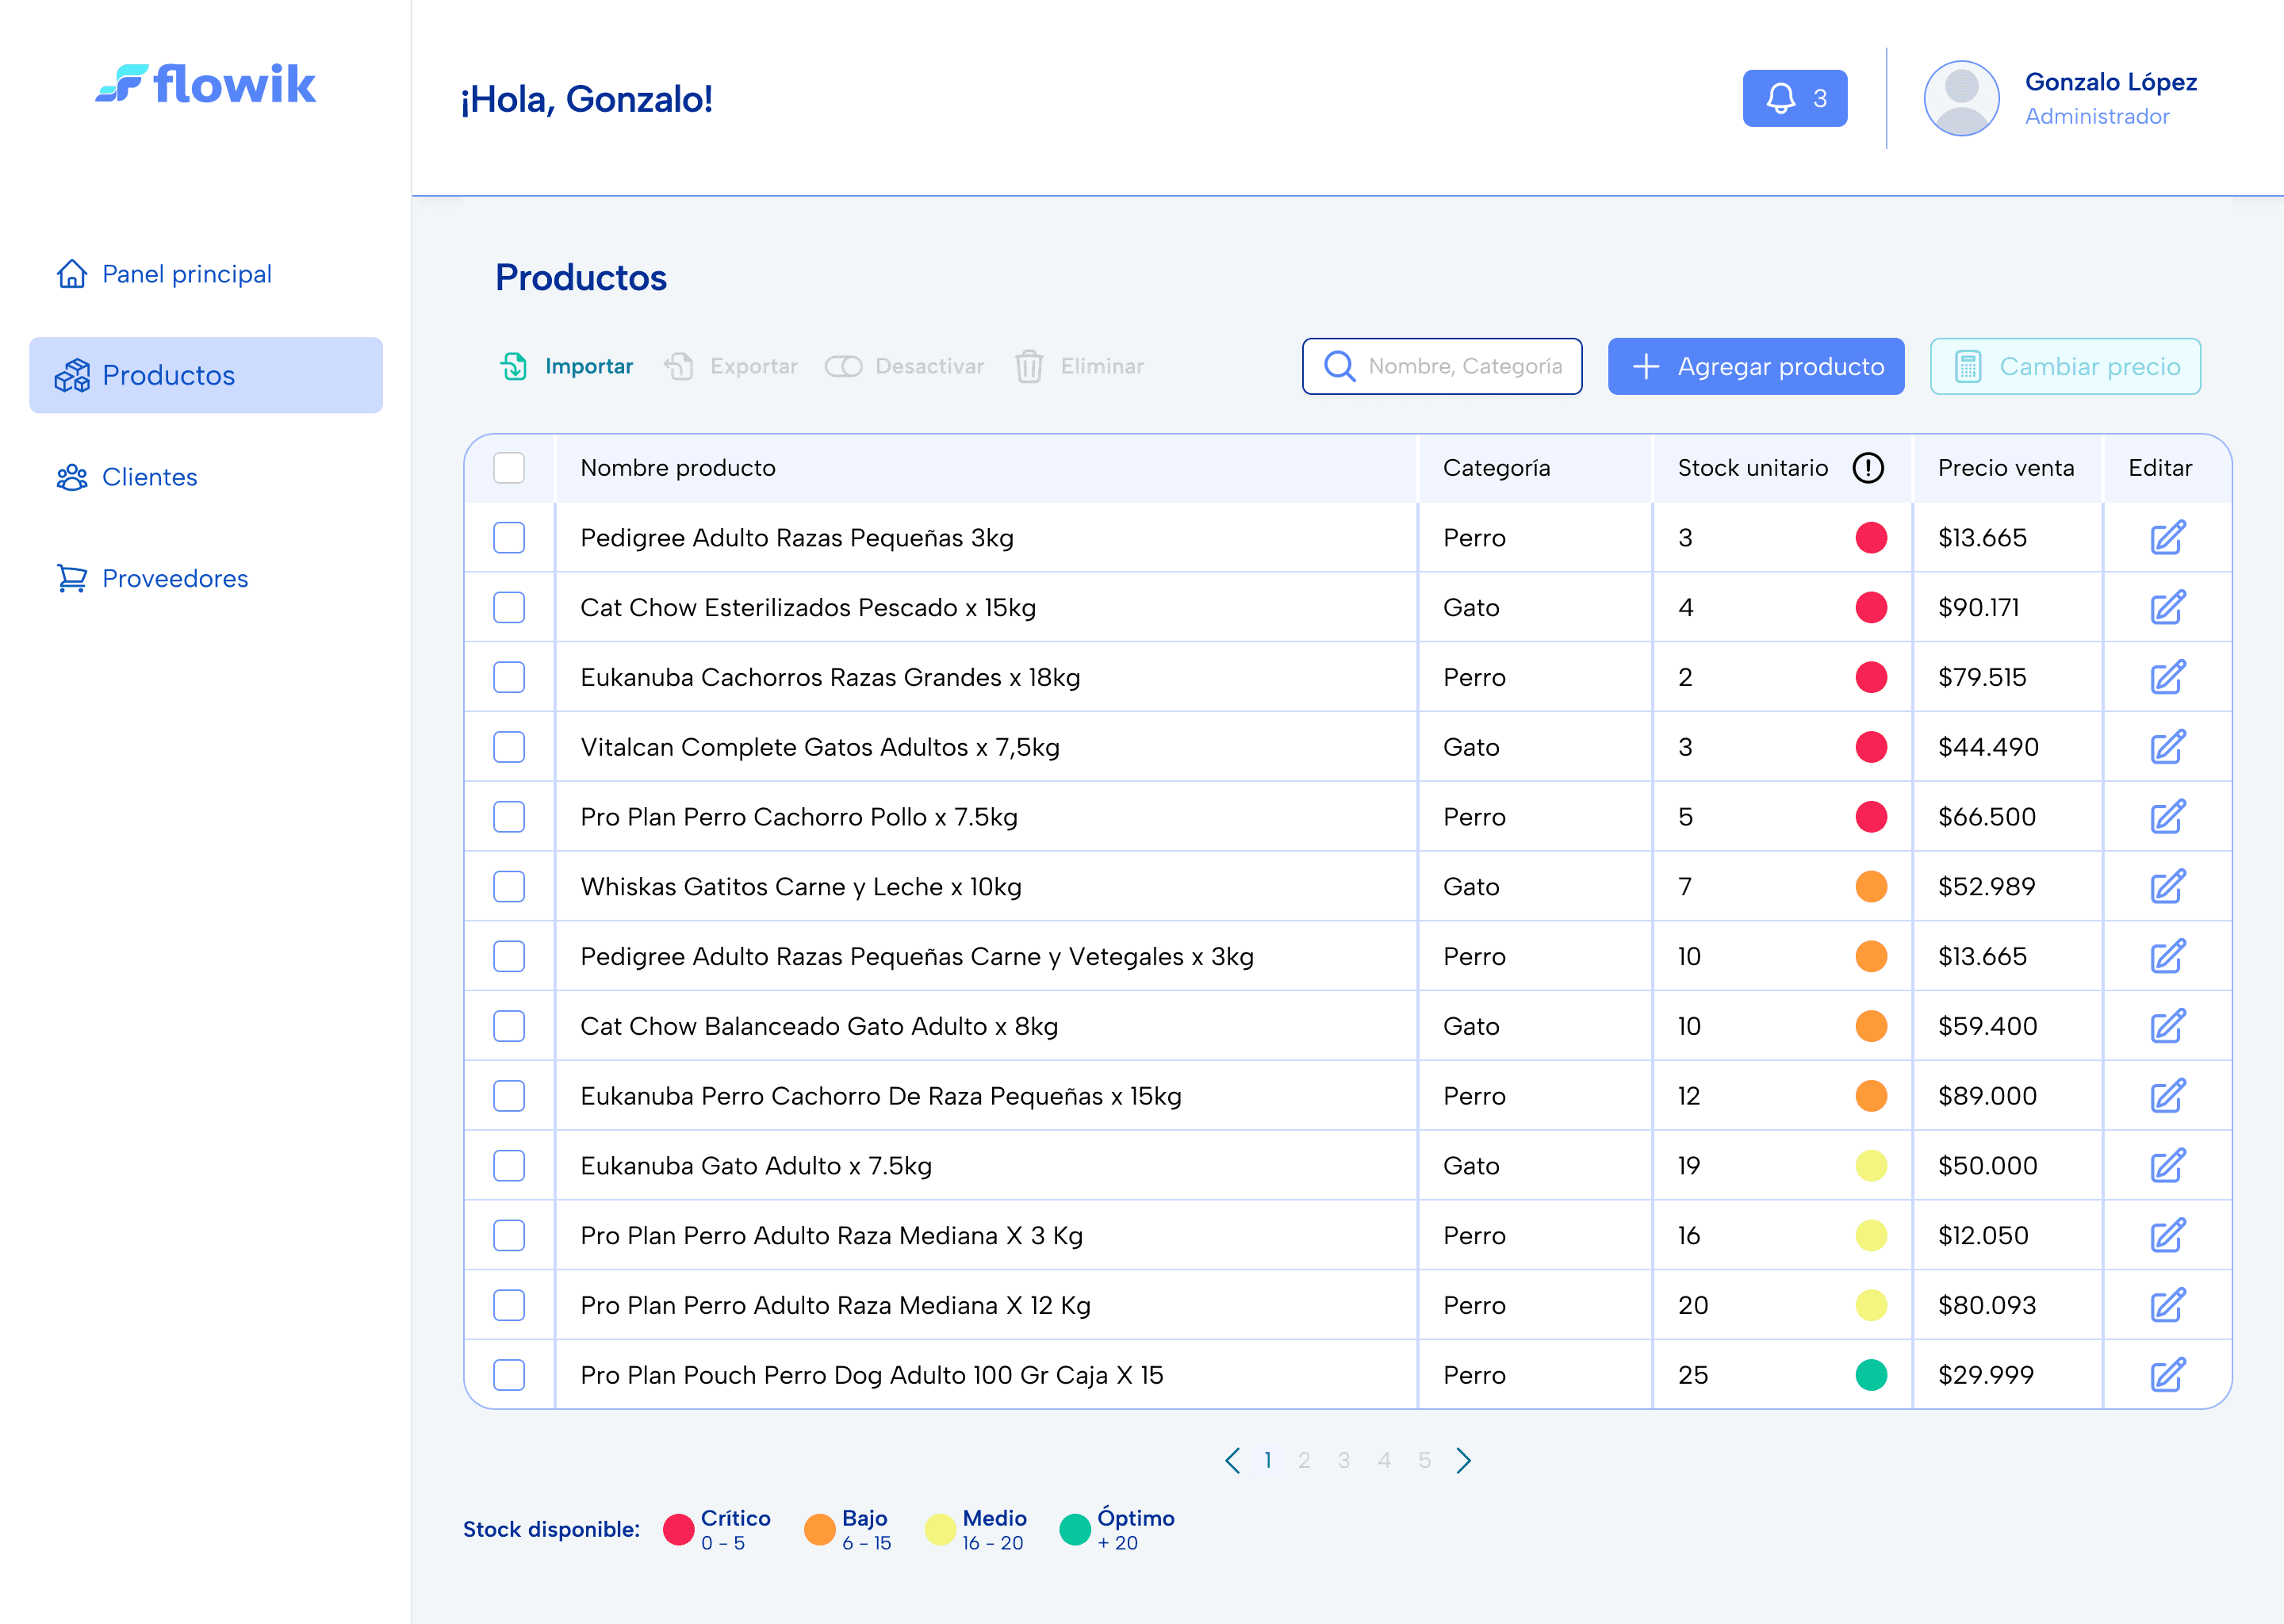Click the Eliminar trash icon

(1029, 367)
